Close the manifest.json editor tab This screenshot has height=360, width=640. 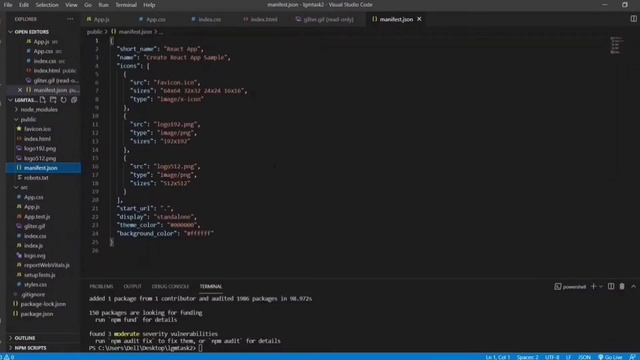click(x=419, y=19)
